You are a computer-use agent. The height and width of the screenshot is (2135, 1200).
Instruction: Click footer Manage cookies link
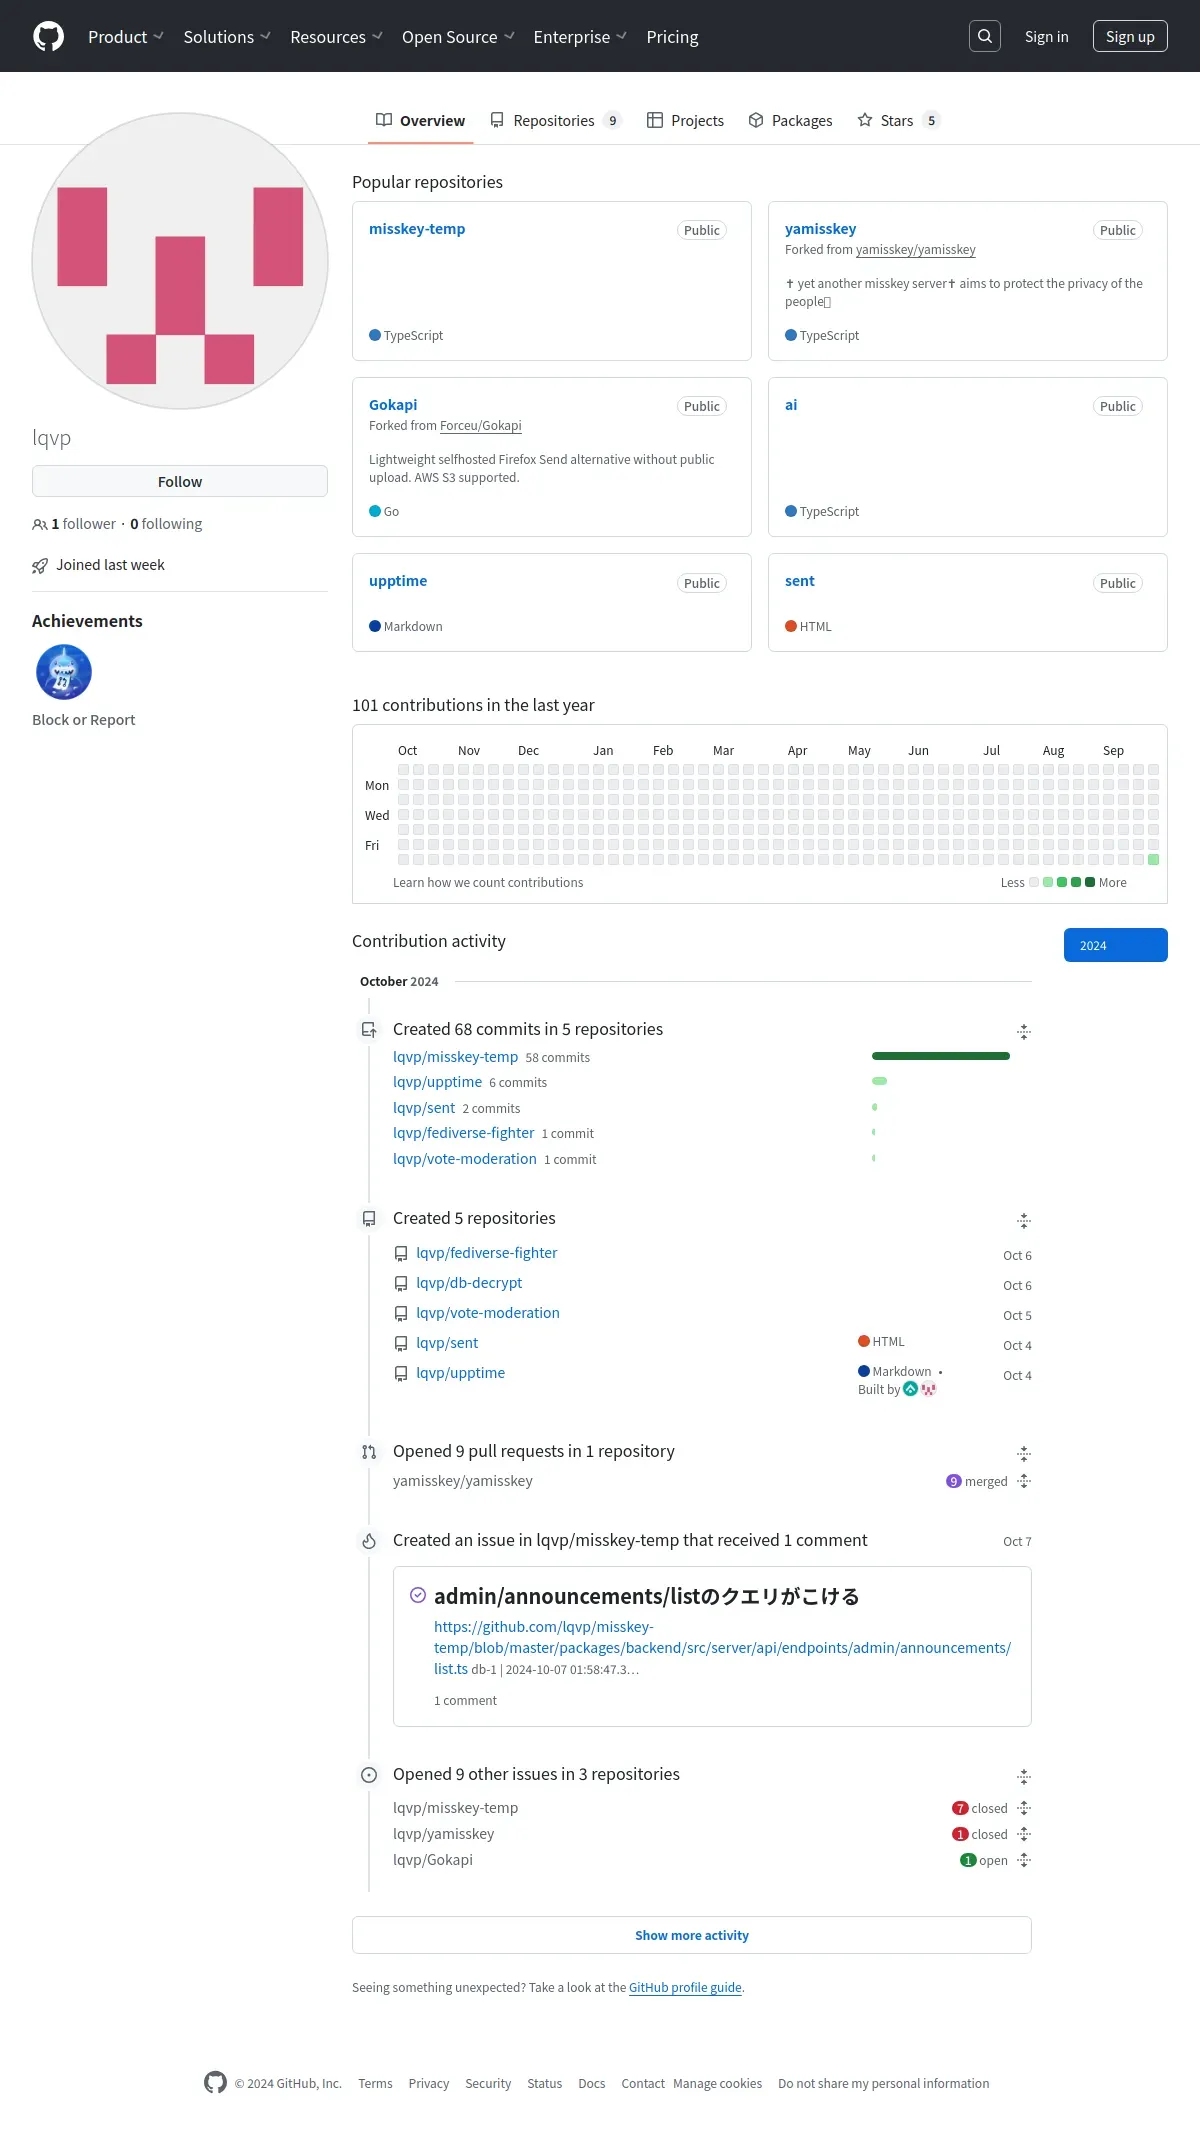[717, 2083]
